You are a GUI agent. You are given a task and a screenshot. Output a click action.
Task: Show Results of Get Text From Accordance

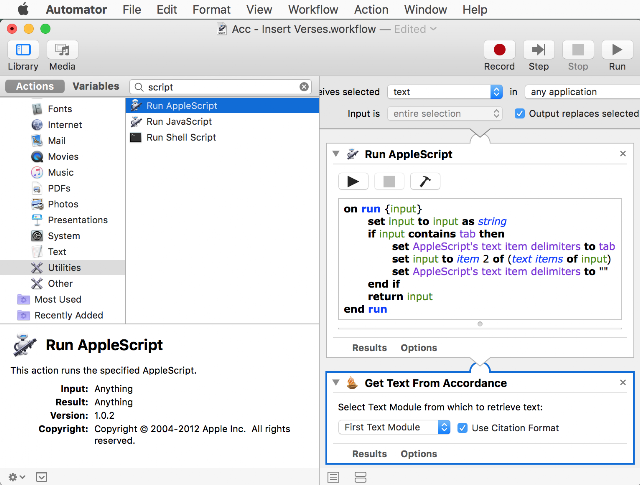point(369,454)
